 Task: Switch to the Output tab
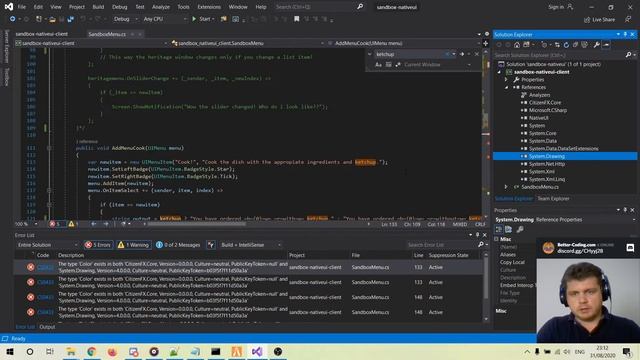point(47,327)
